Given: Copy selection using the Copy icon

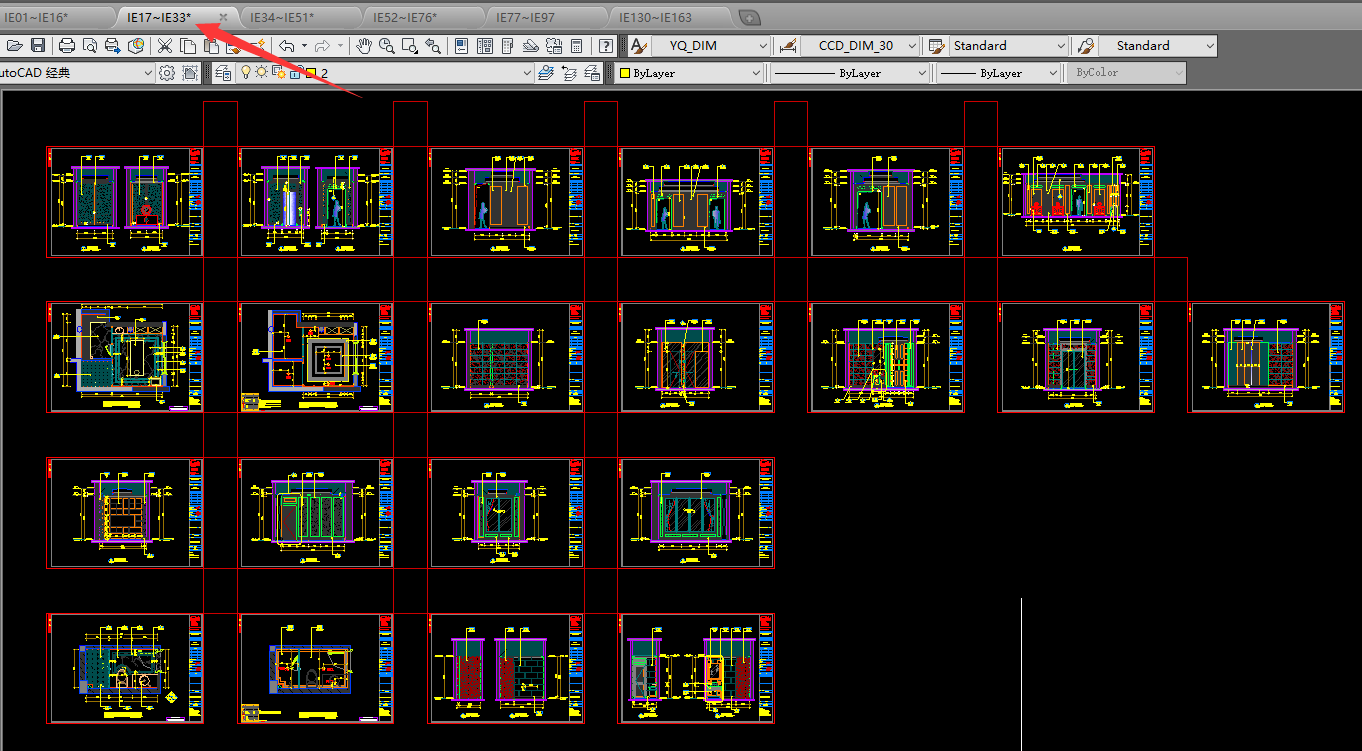Looking at the screenshot, I should pyautogui.click(x=188, y=46).
